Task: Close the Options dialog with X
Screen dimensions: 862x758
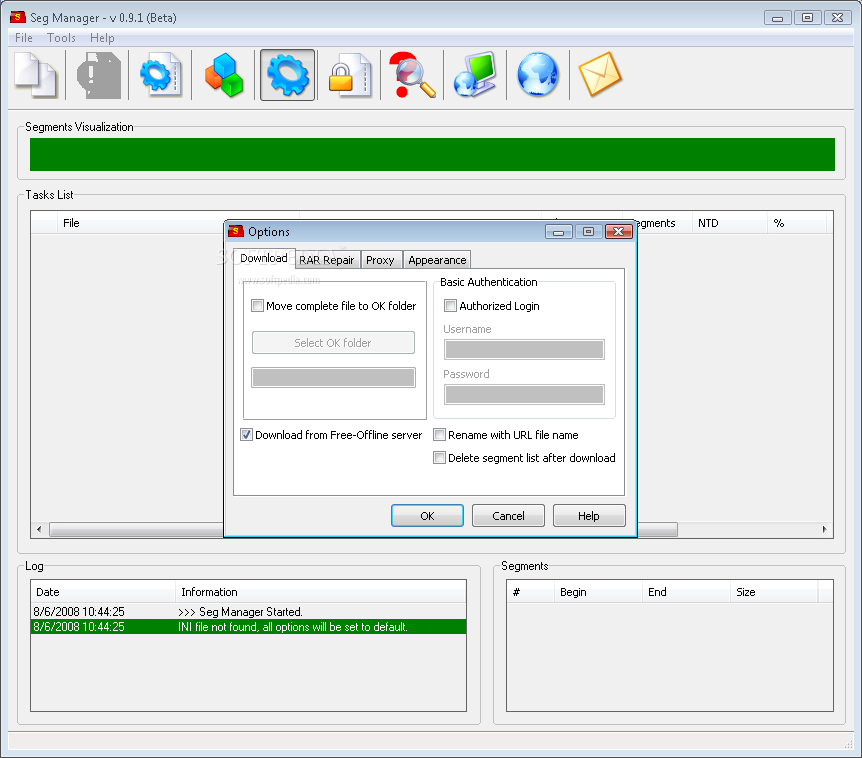Action: (x=618, y=231)
